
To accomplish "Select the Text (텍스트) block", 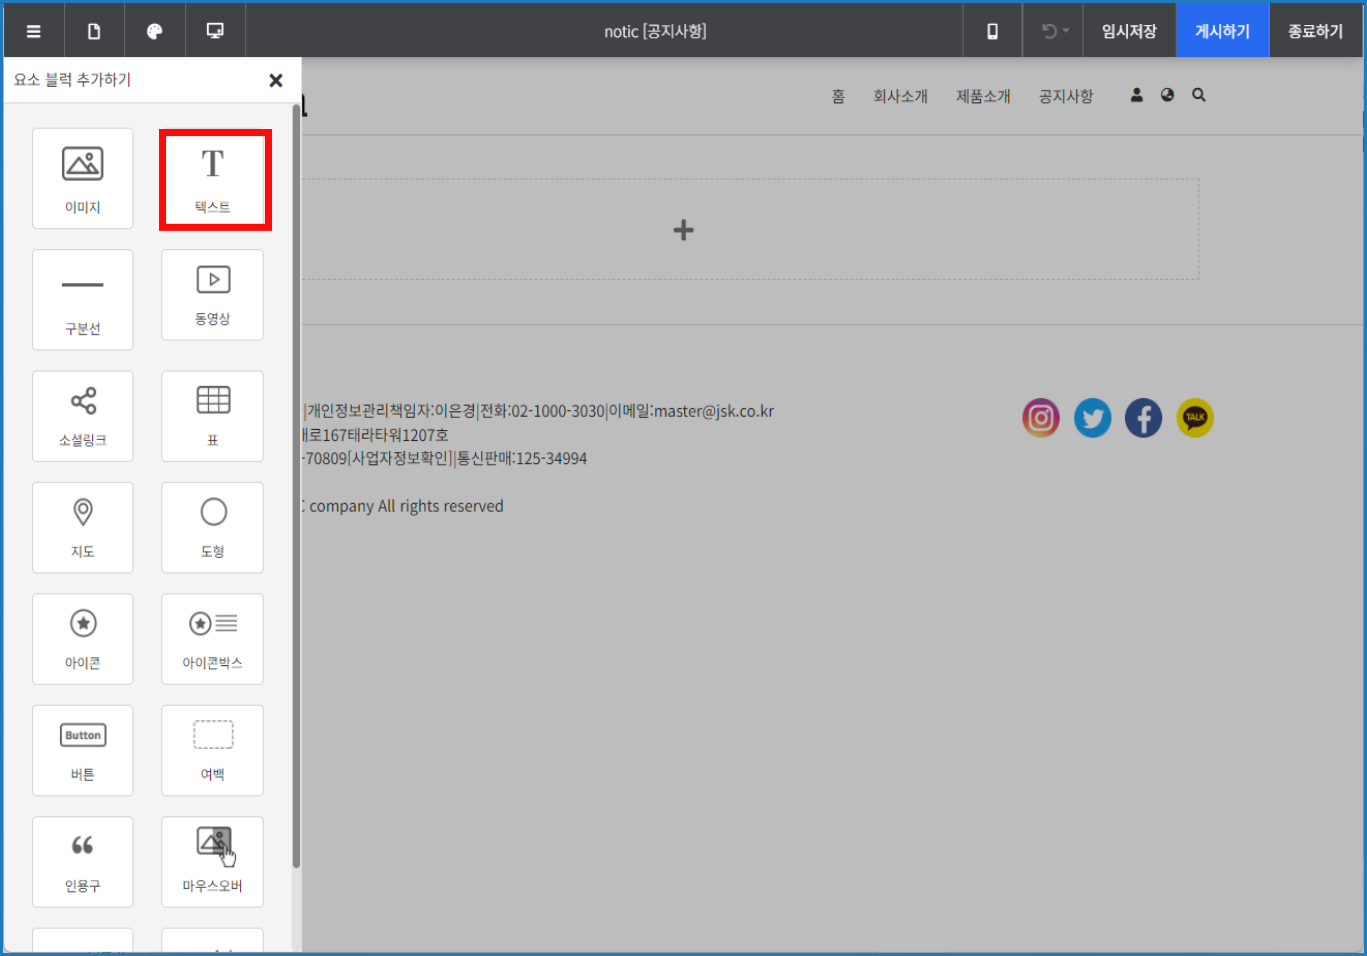I will click(x=213, y=179).
